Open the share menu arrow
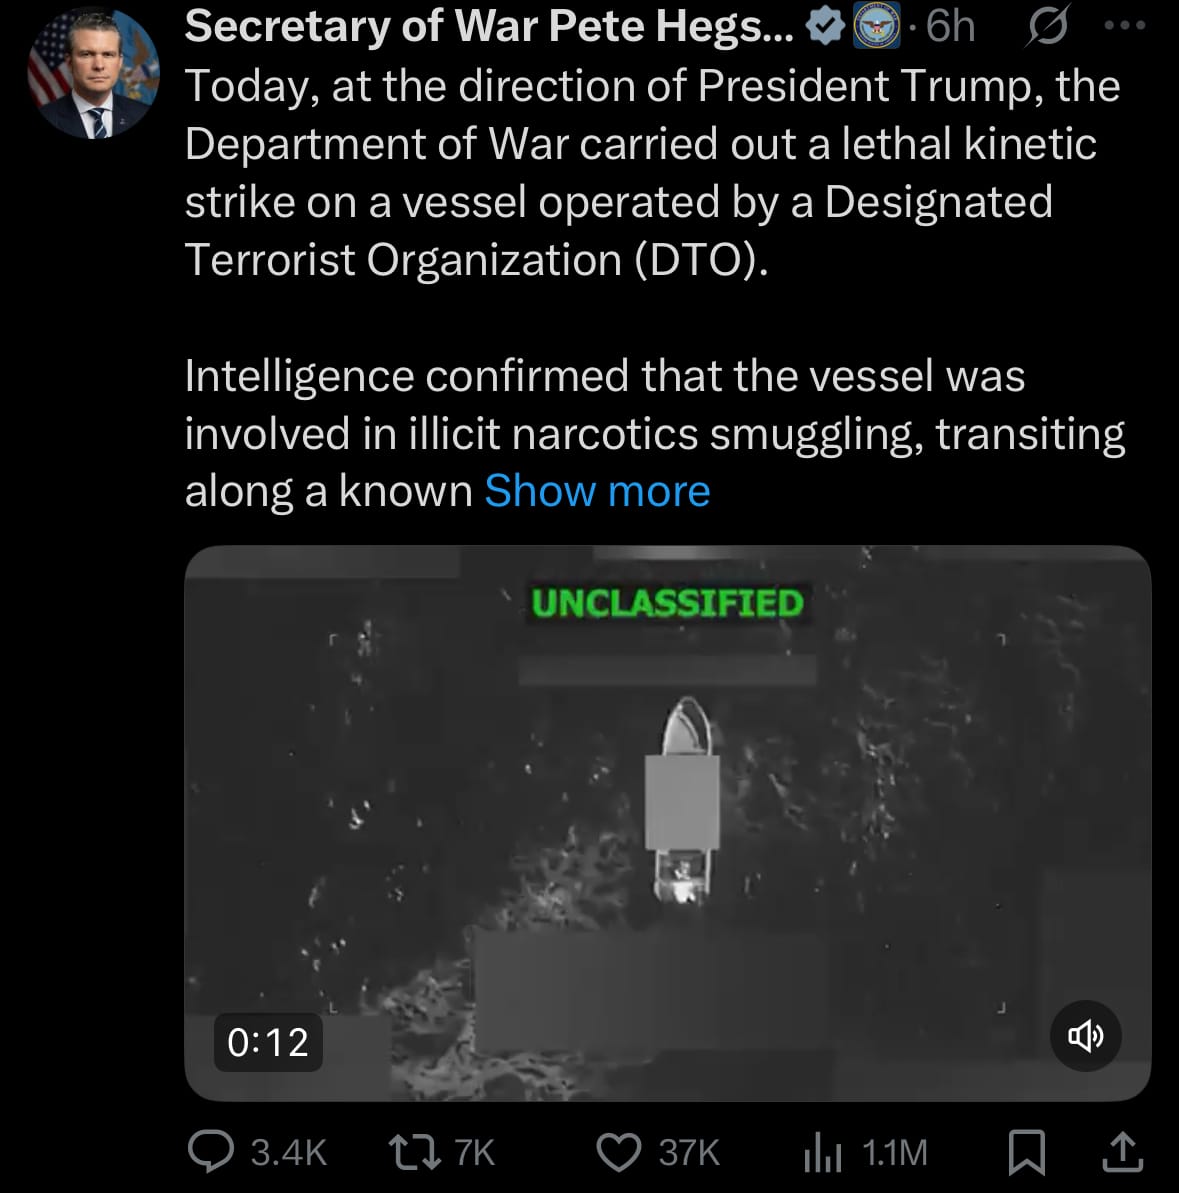The image size is (1179, 1193). (x=1122, y=1152)
